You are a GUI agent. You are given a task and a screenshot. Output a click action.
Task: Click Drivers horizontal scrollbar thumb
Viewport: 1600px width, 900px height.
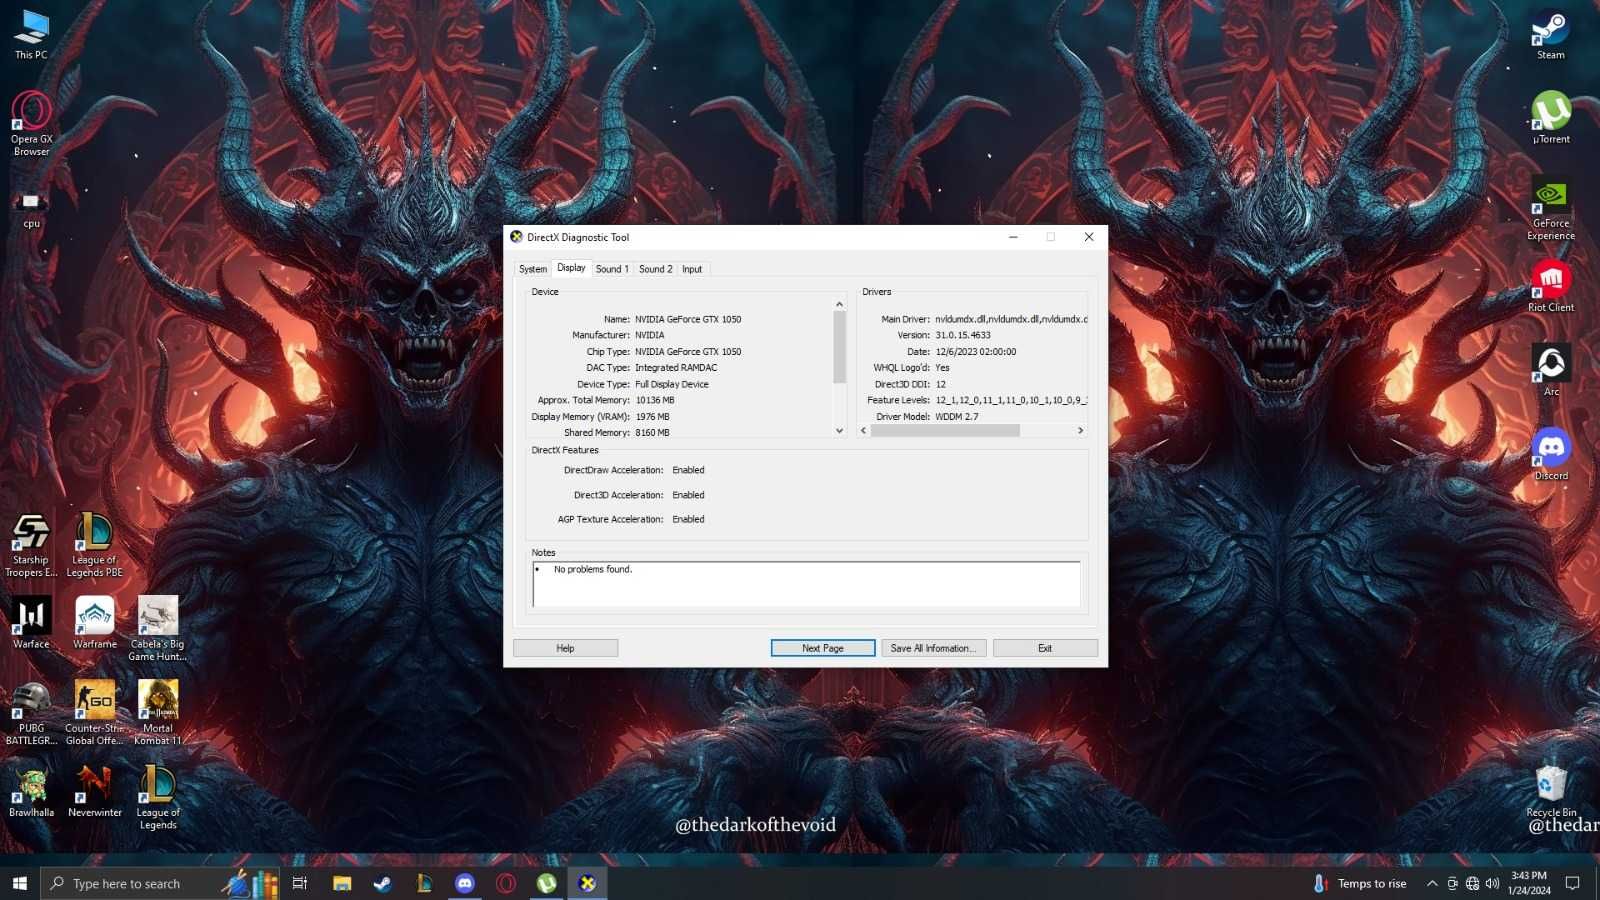click(x=945, y=431)
